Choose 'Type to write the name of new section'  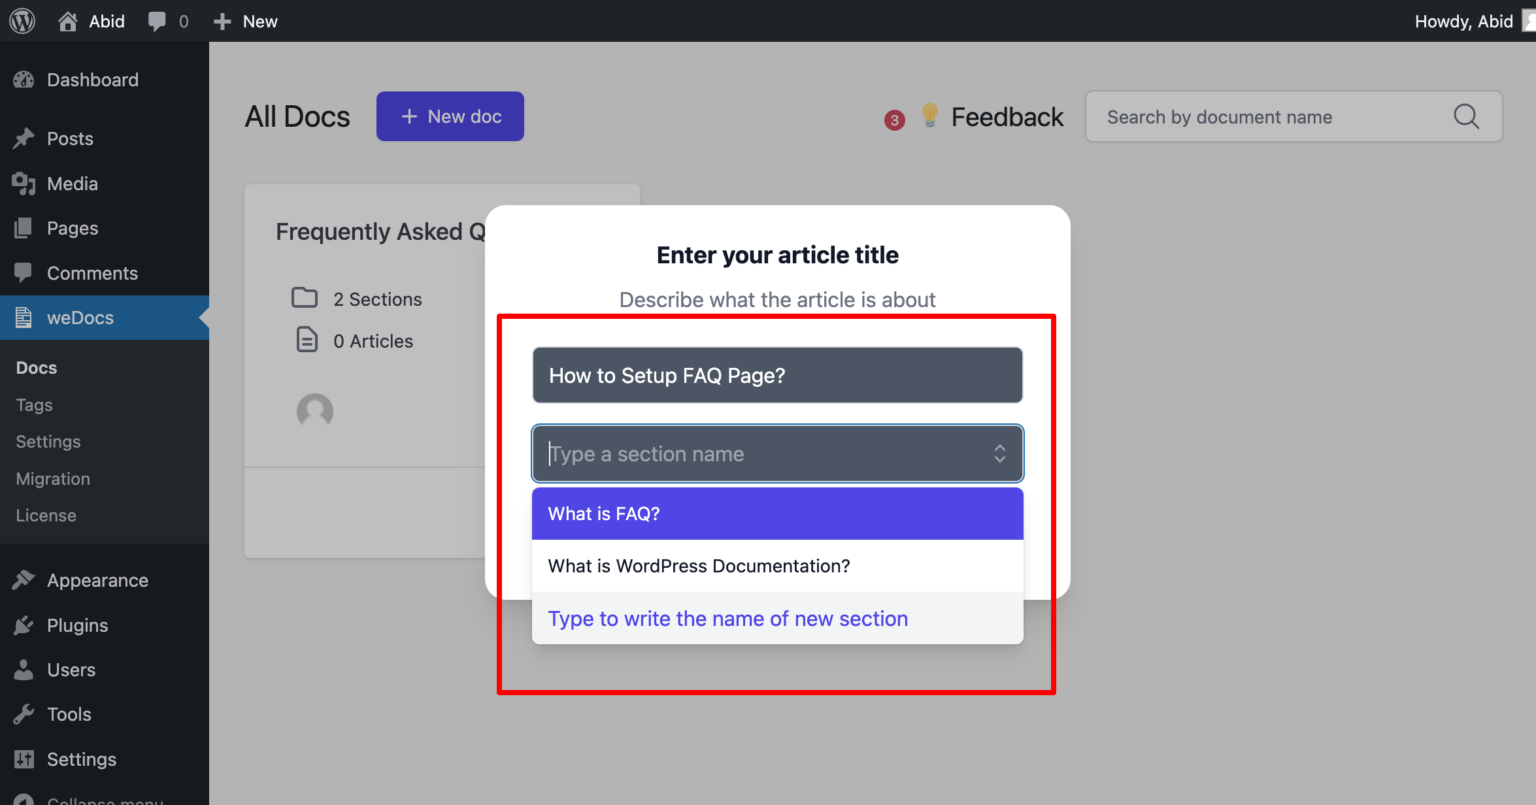727,618
